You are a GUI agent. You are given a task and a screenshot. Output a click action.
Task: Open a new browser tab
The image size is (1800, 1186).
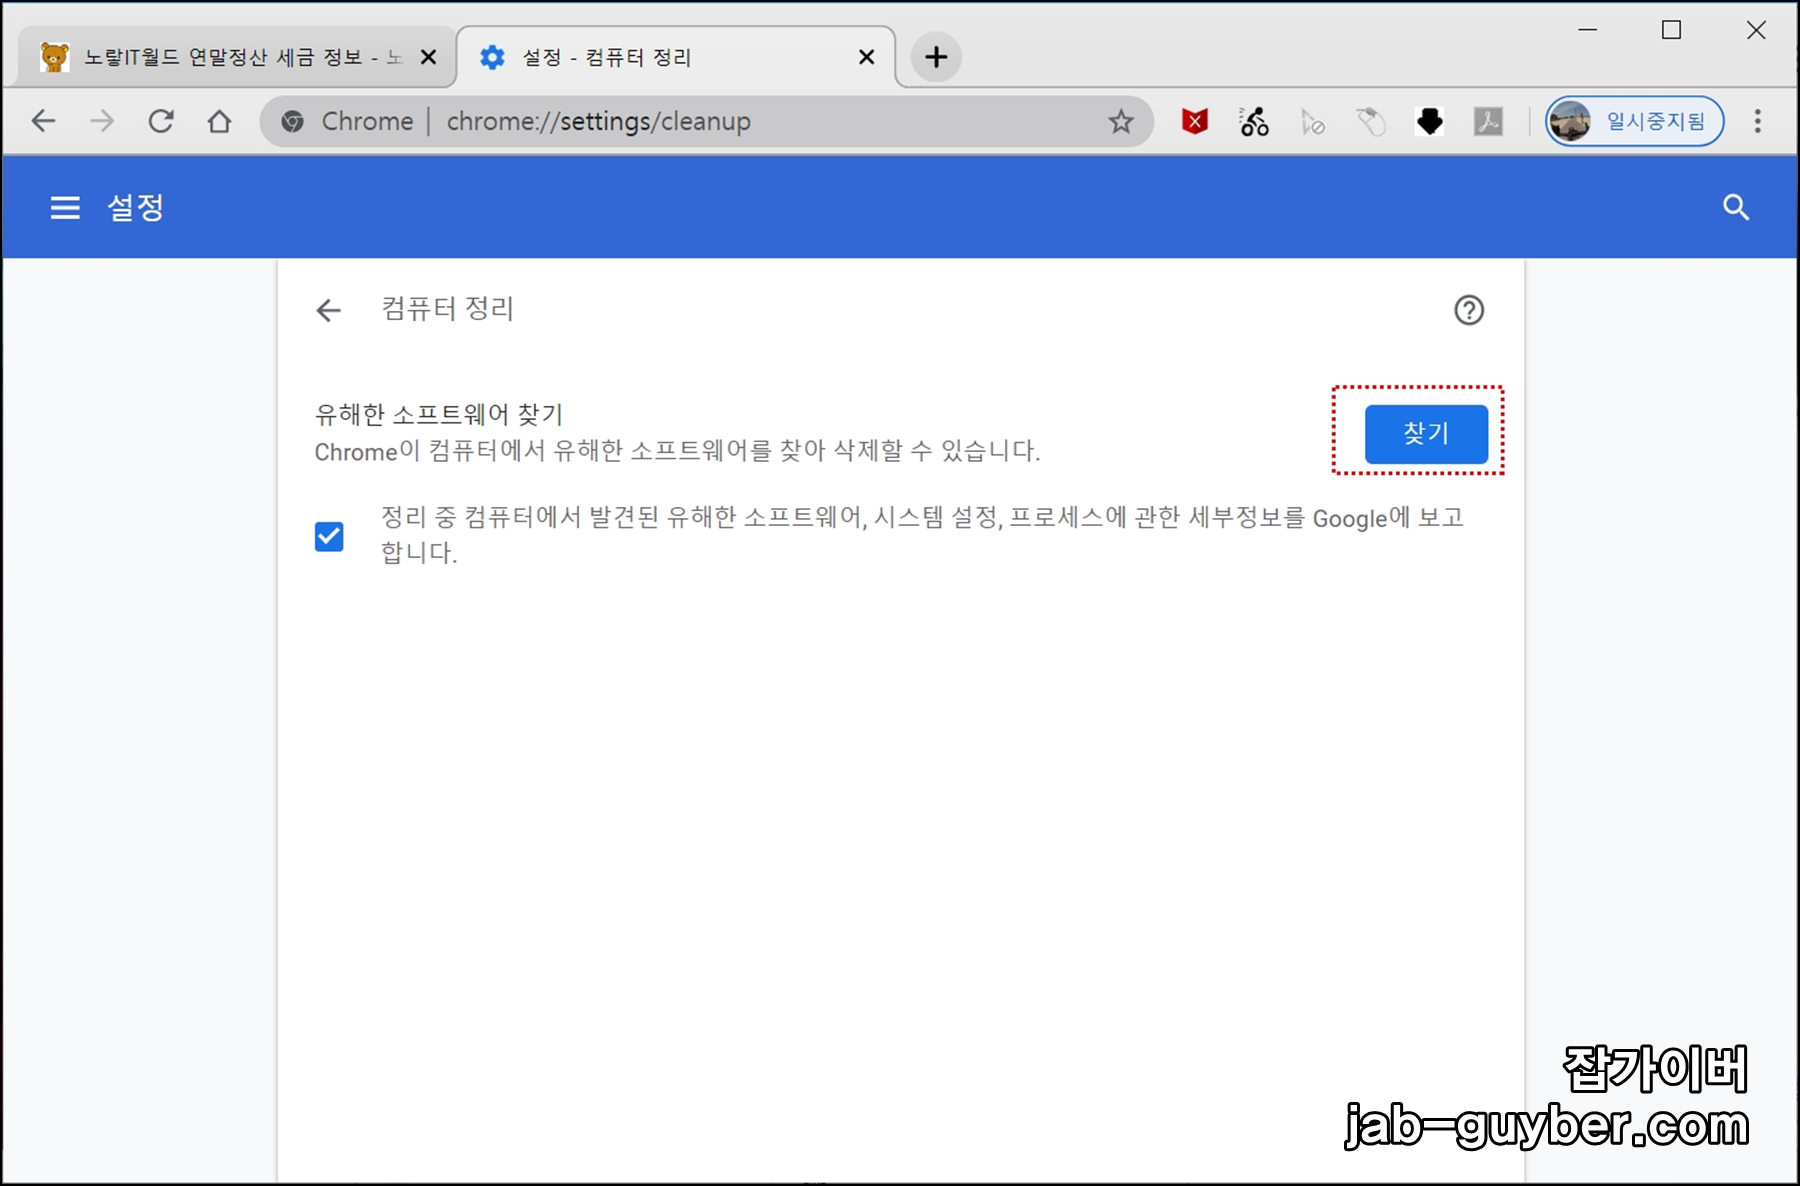[x=936, y=57]
